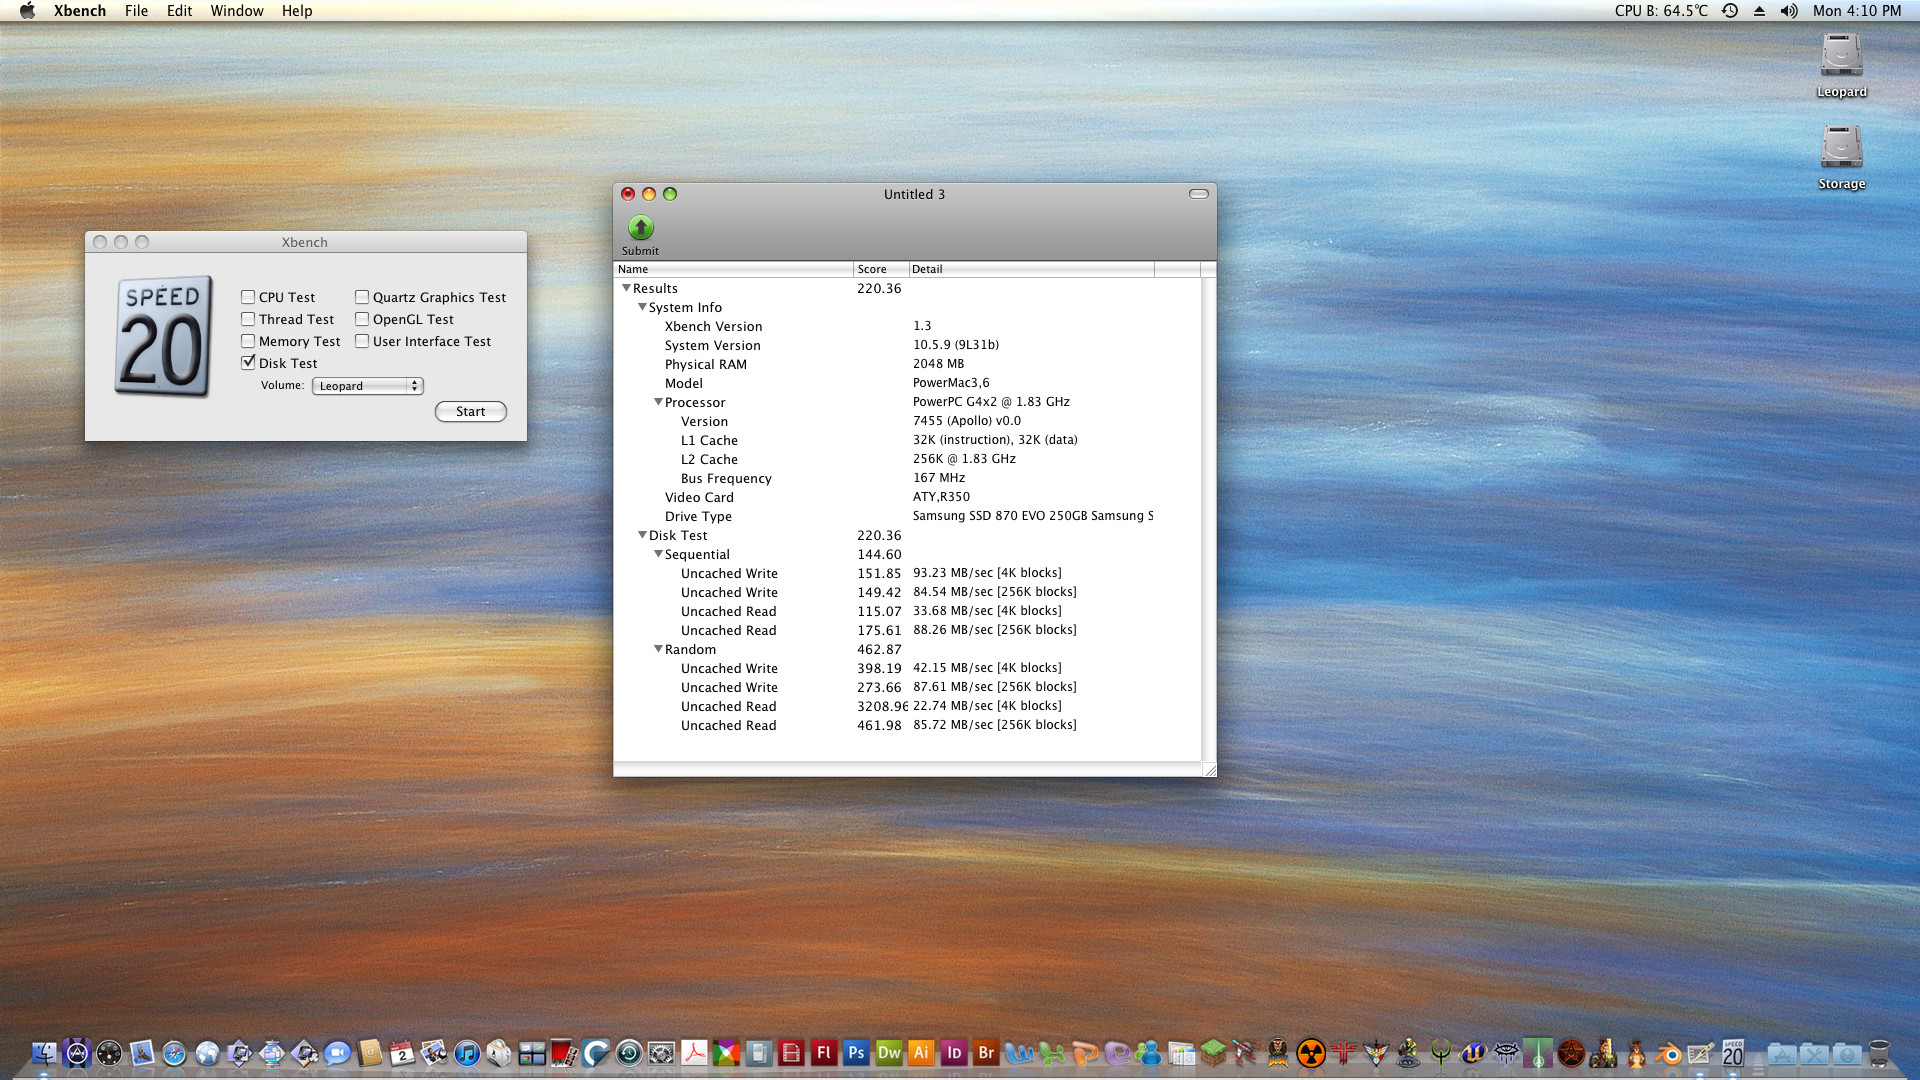Launch iTunes from the dock
Viewport: 1920px width, 1080px height.
point(466,1053)
